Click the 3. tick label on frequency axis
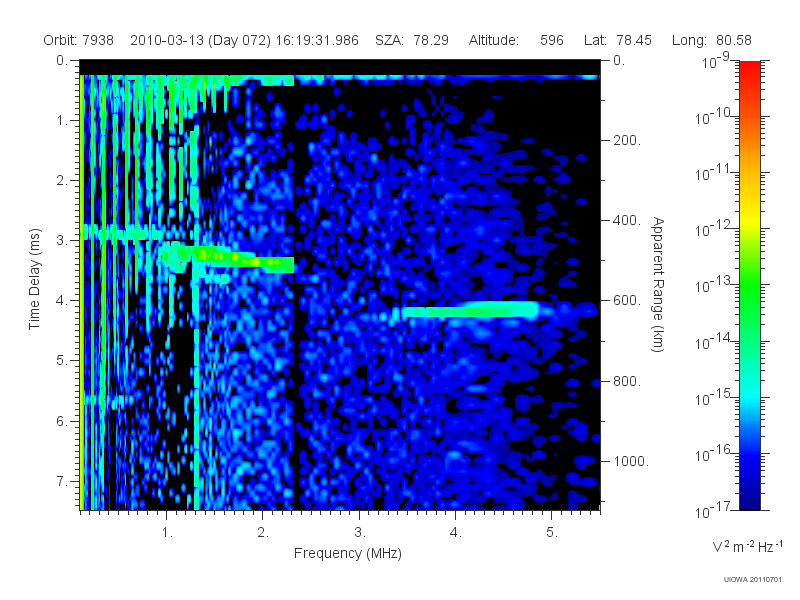The width and height of the screenshot is (800, 600). [x=360, y=533]
